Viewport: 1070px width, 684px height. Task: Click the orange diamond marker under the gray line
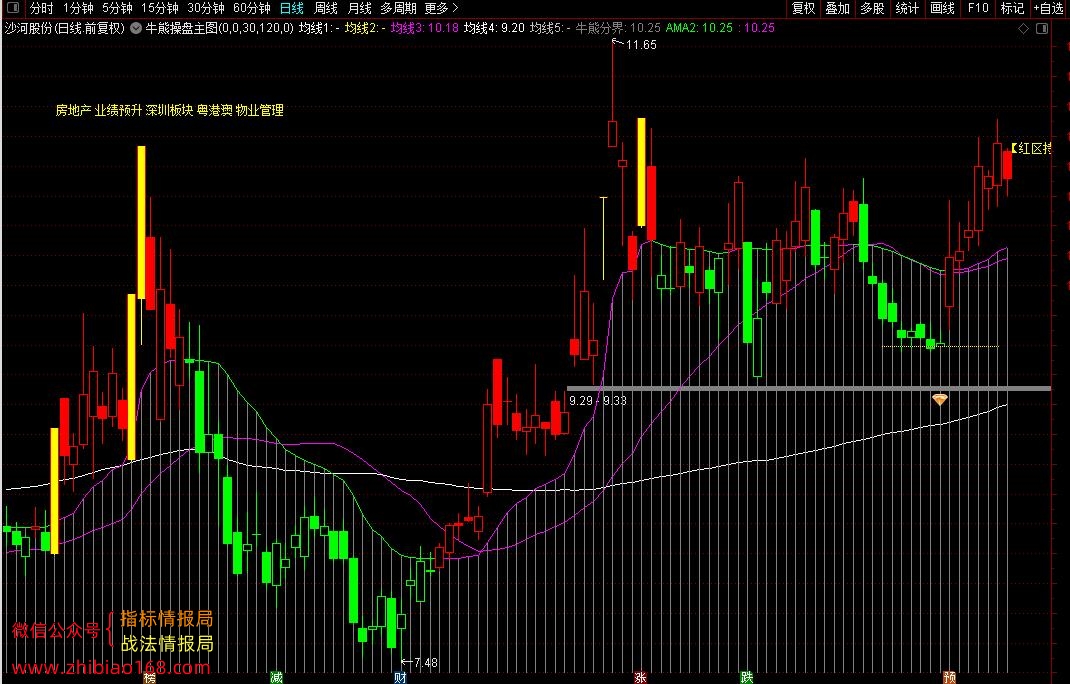[940, 399]
